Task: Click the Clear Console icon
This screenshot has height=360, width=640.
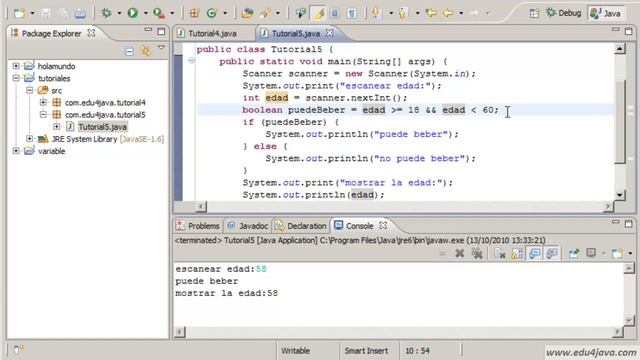Action: [500, 253]
